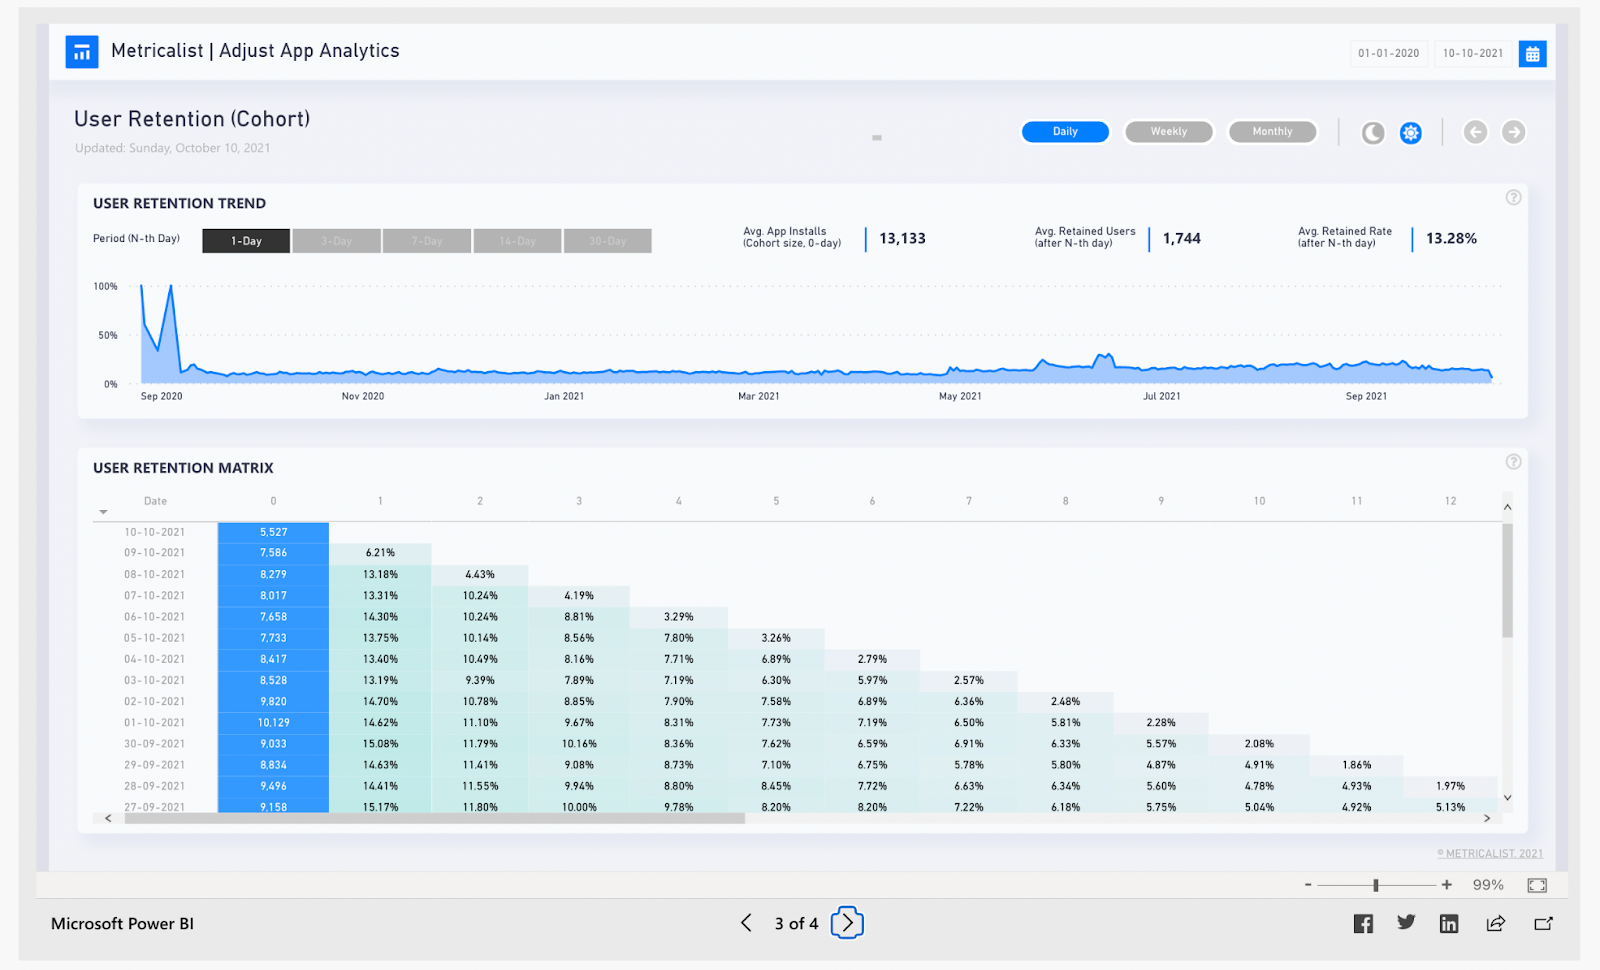Screen dimensions: 1600x970
Task: Enter full screen mode
Action: (x=1537, y=884)
